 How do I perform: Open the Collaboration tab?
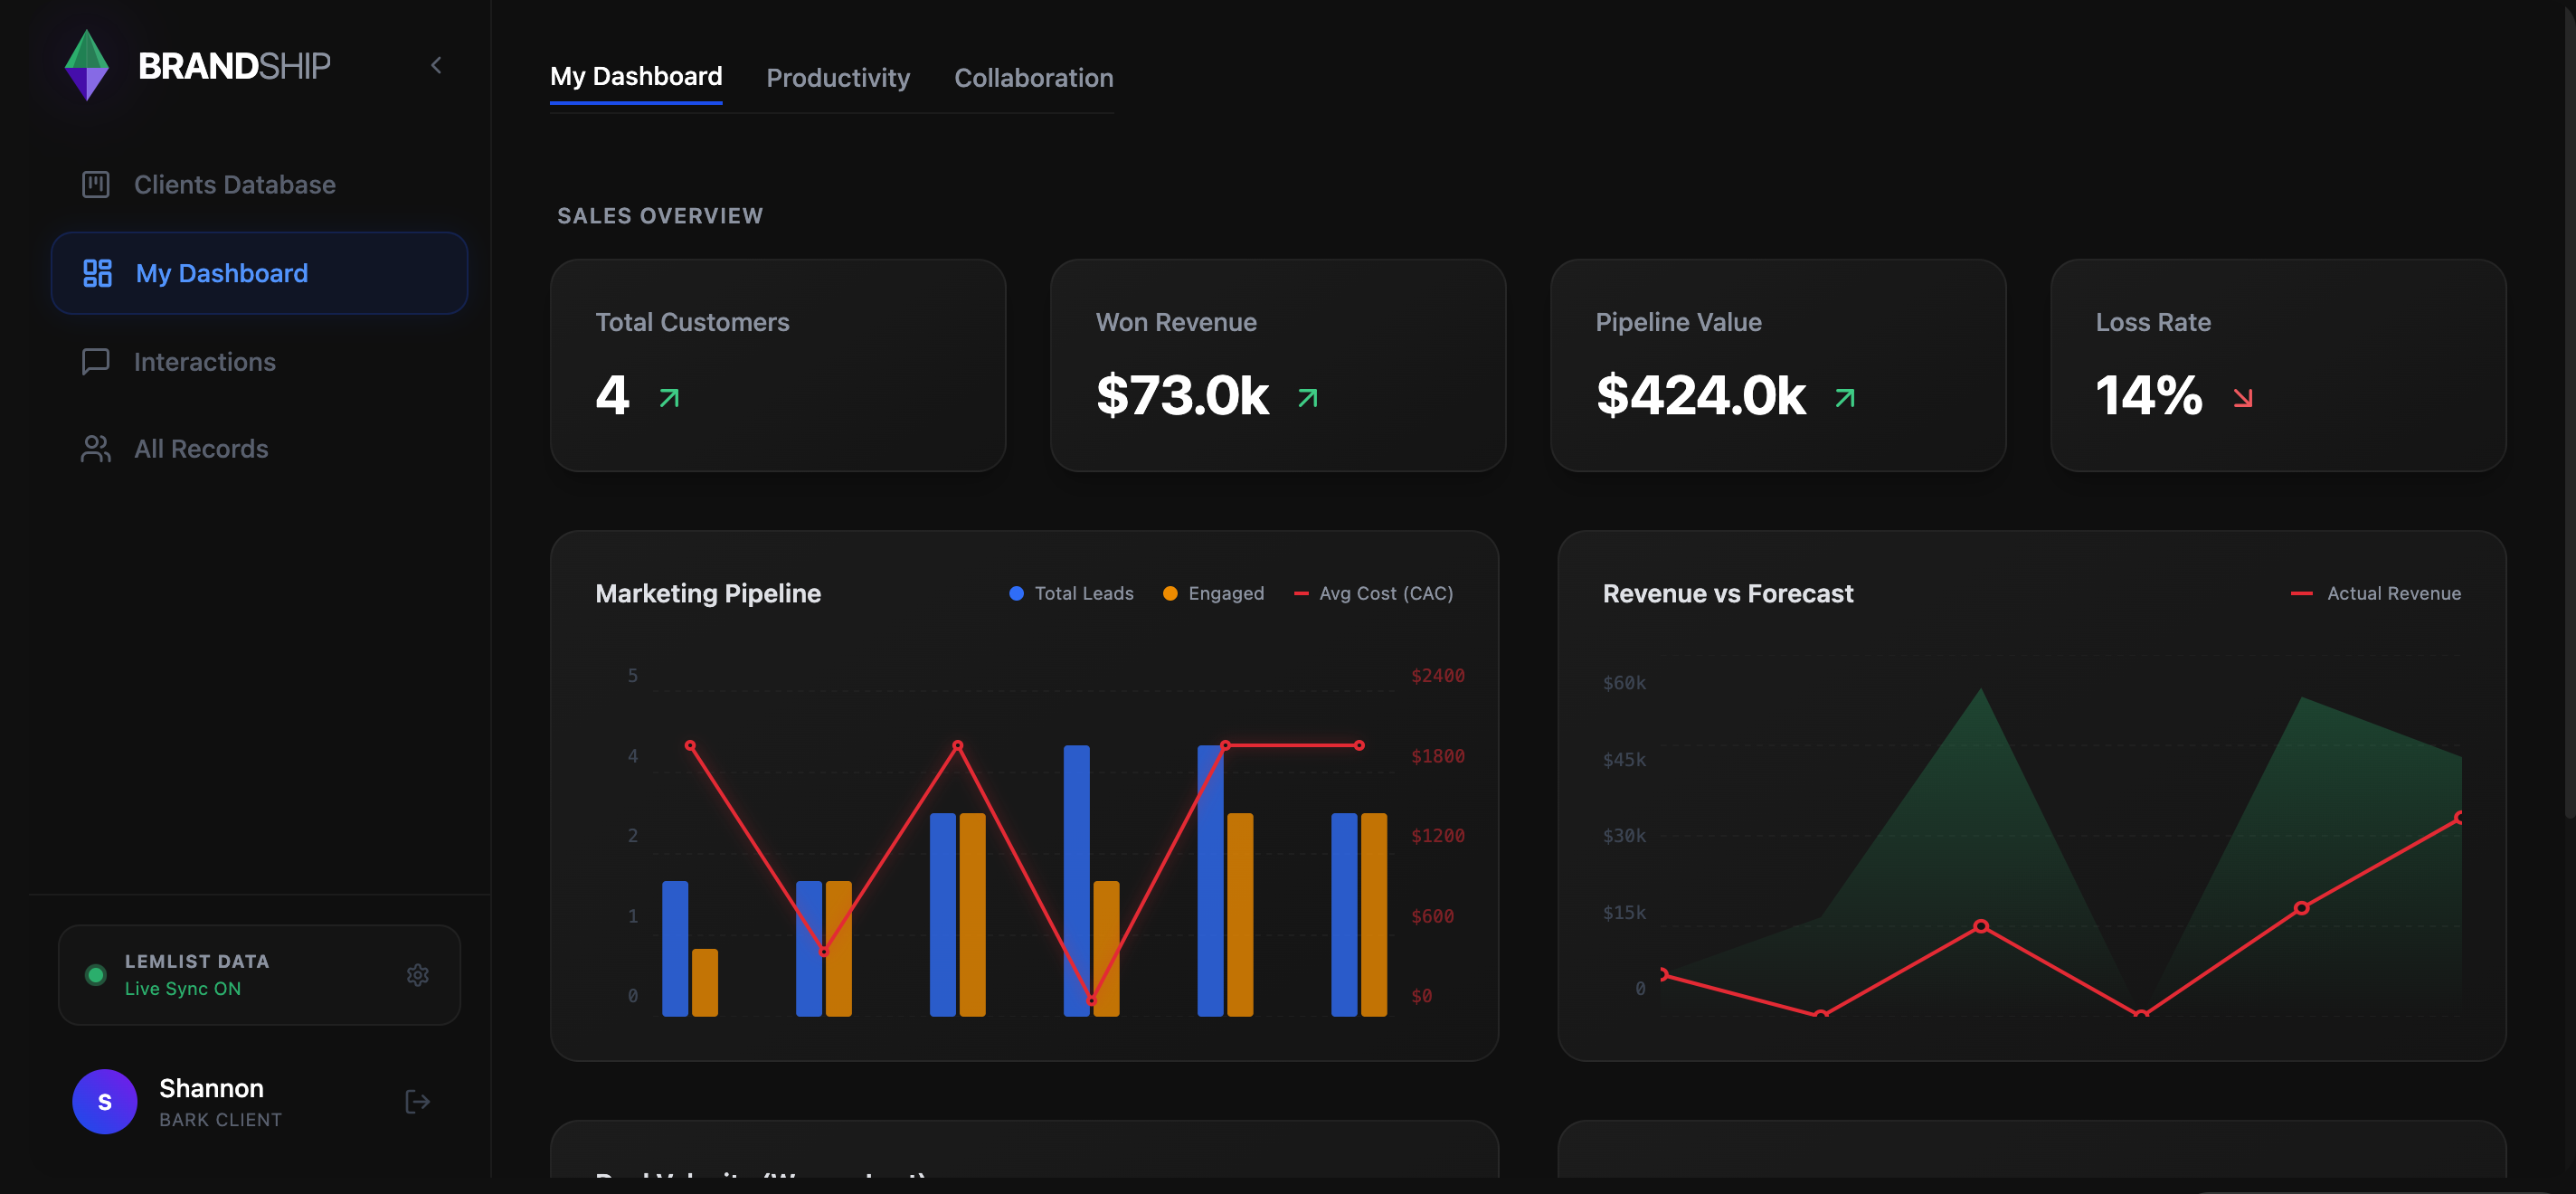1034,77
